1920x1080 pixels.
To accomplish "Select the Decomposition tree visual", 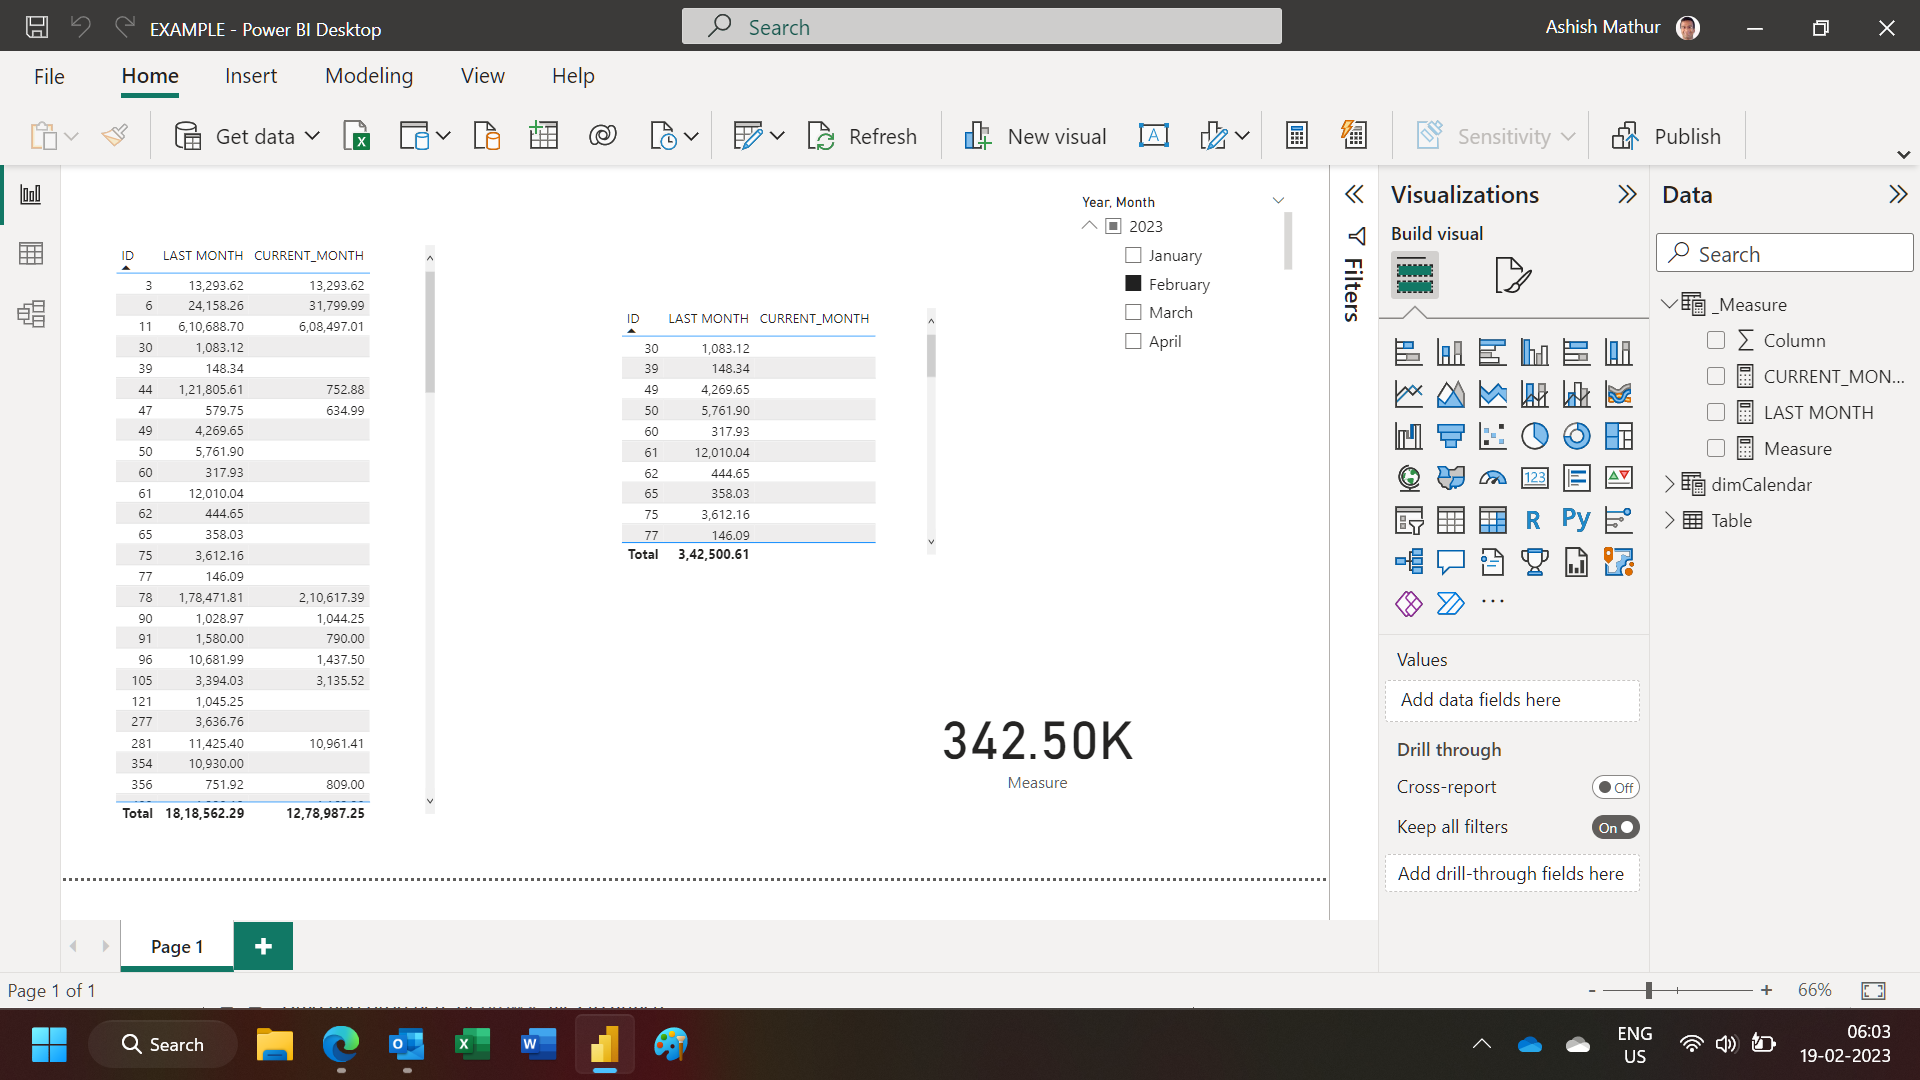I will (1408, 562).
